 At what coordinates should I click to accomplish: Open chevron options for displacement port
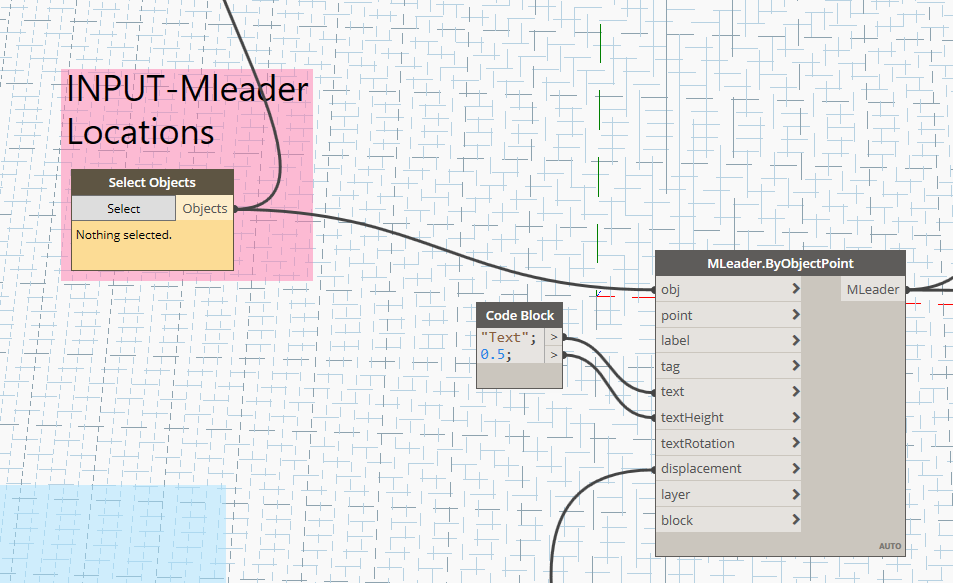(x=796, y=468)
